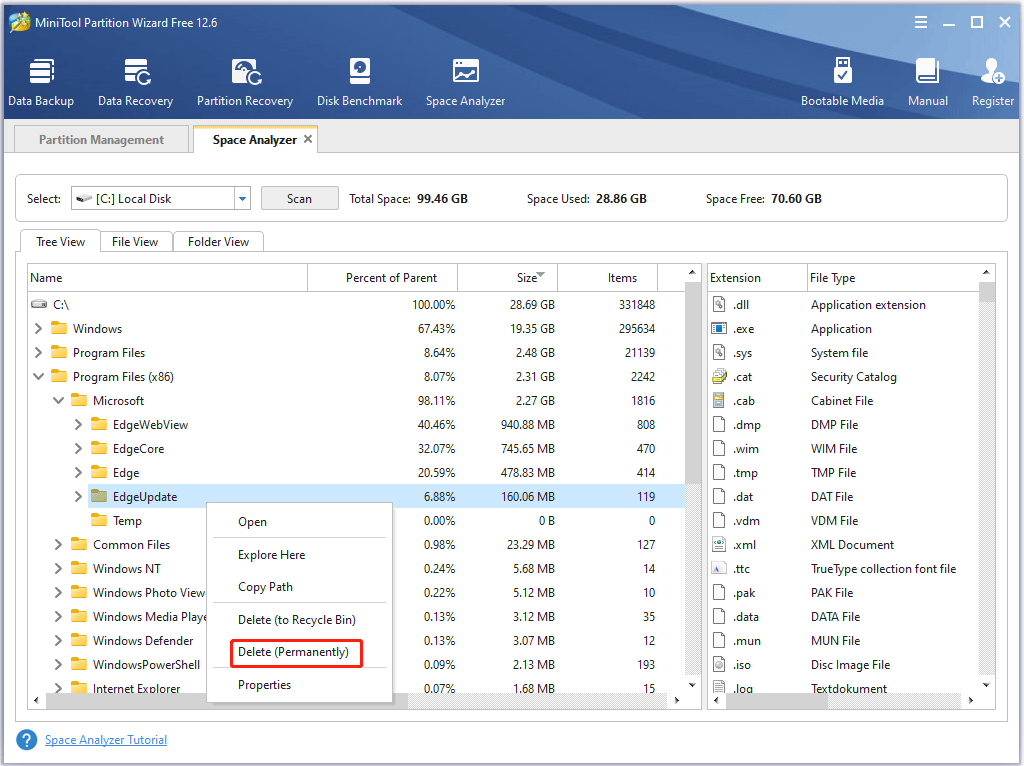Image resolution: width=1024 pixels, height=766 pixels.
Task: Click tree view horizontal scrollbar right arrow
Action: pyautogui.click(x=677, y=700)
